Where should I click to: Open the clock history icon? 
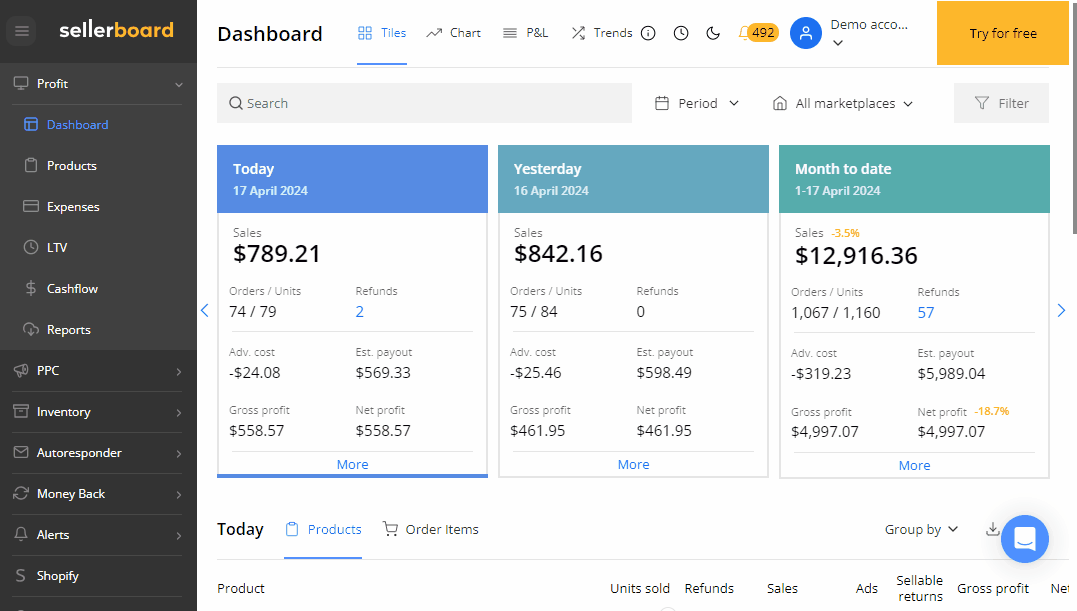click(x=681, y=33)
